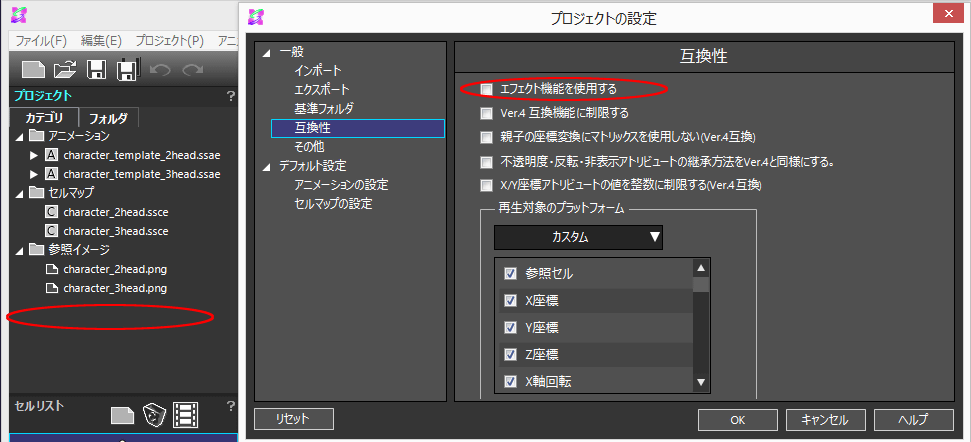Open the カスタム platform dropdown
The image size is (971, 442).
[578, 237]
